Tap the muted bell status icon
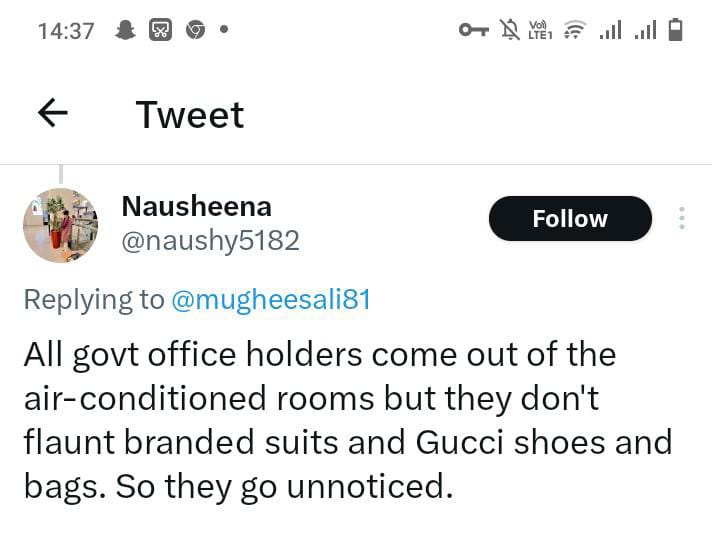 (x=510, y=31)
